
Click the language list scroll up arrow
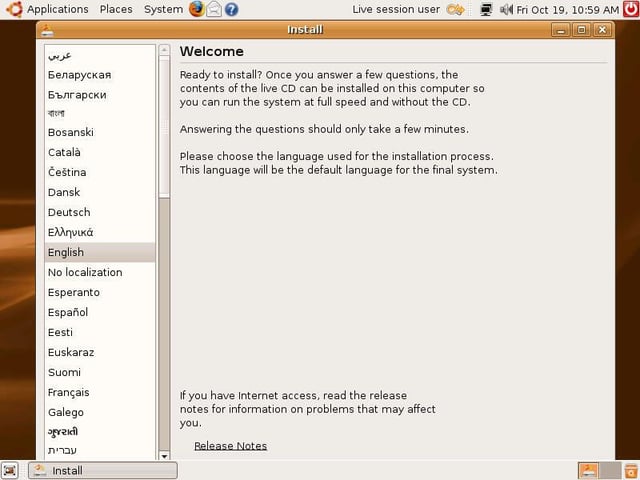coord(164,50)
